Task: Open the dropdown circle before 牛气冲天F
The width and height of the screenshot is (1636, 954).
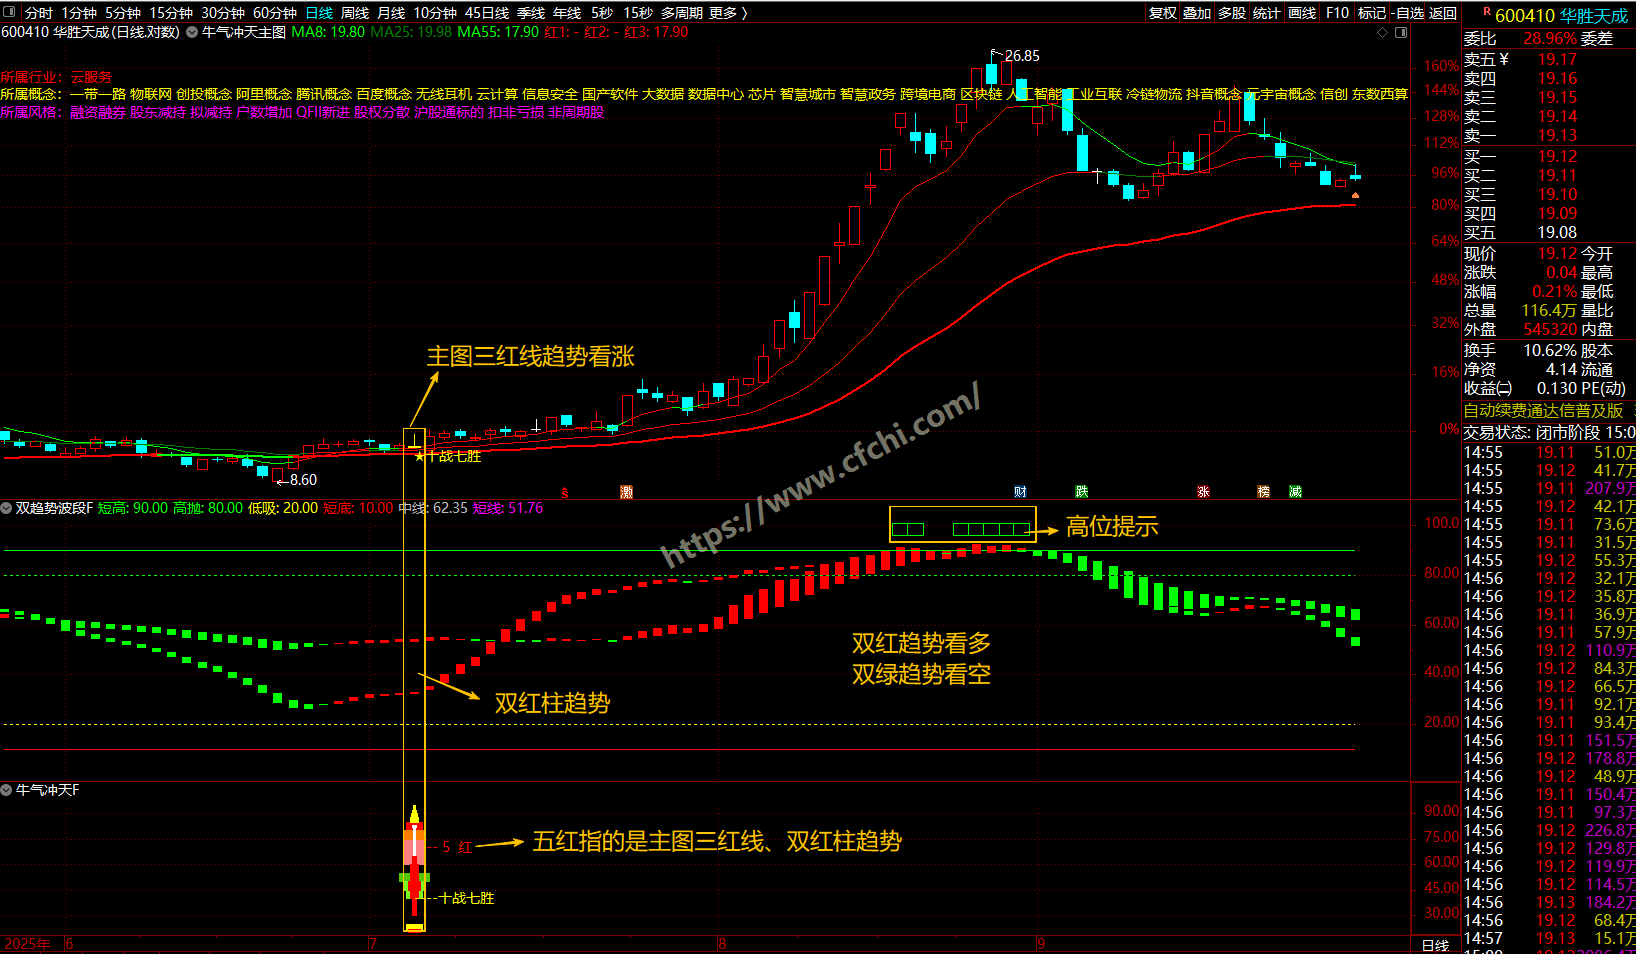Action: (x=7, y=790)
